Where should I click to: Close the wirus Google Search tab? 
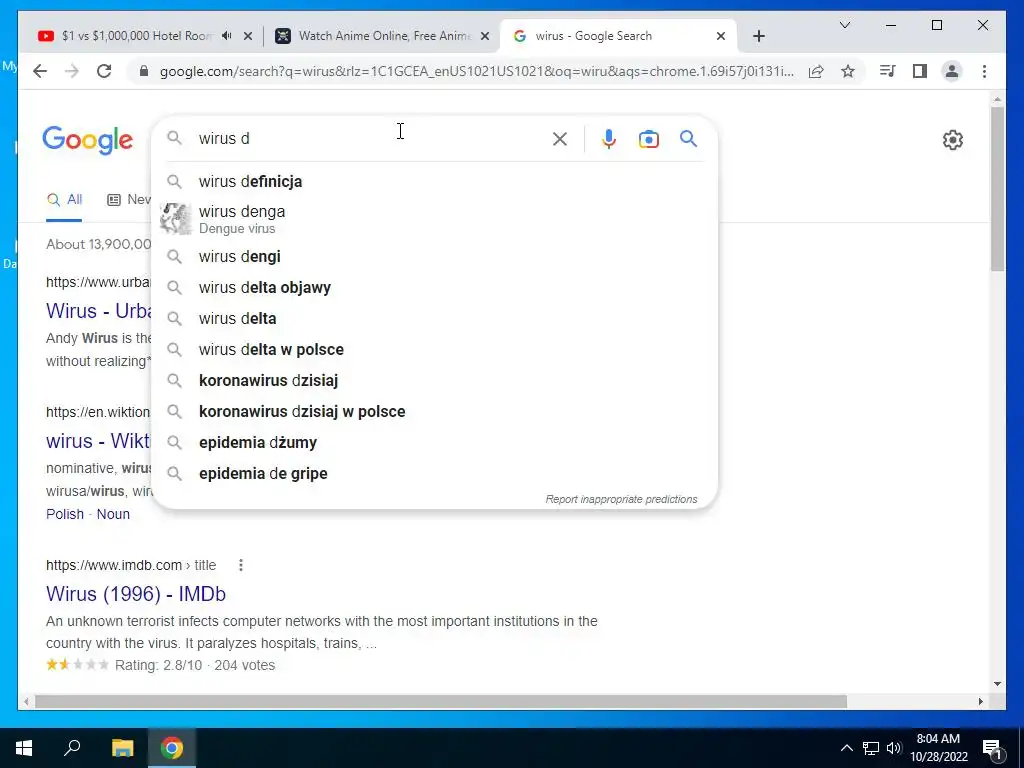[x=720, y=36]
